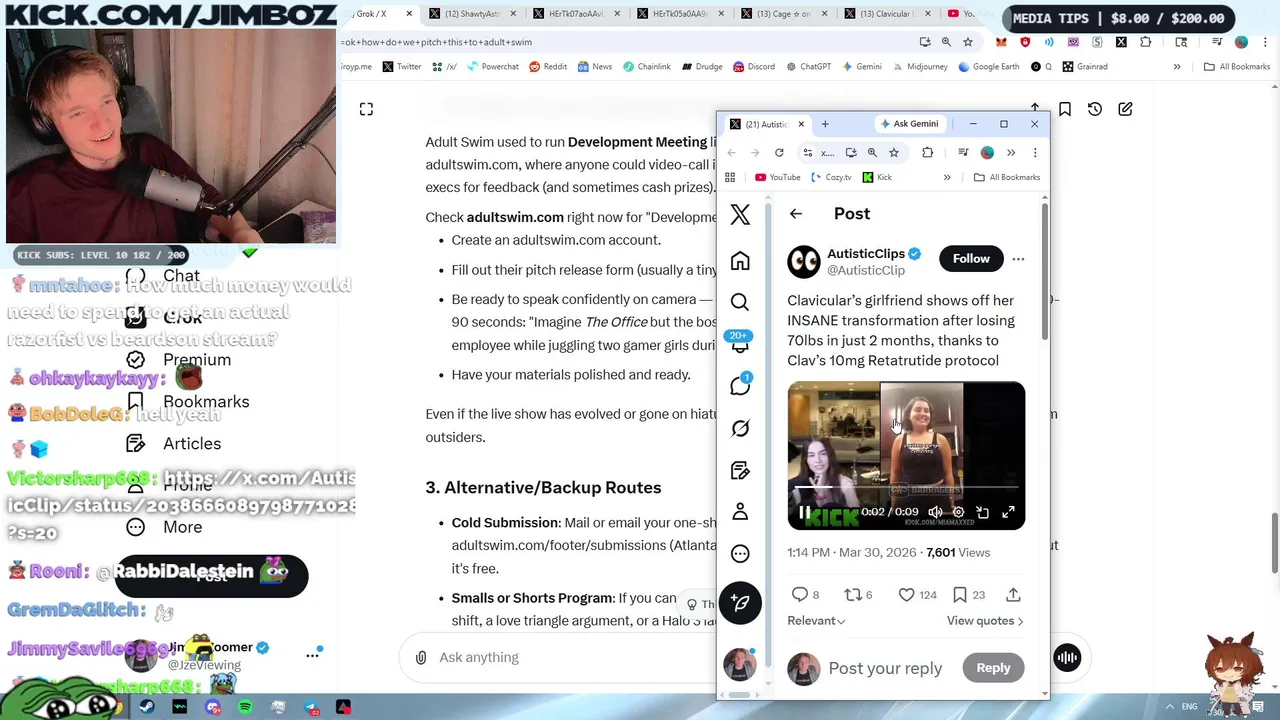Image resolution: width=1280 pixels, height=720 pixels.
Task: Start new Grok chat with compose icon
Action: point(1125,109)
